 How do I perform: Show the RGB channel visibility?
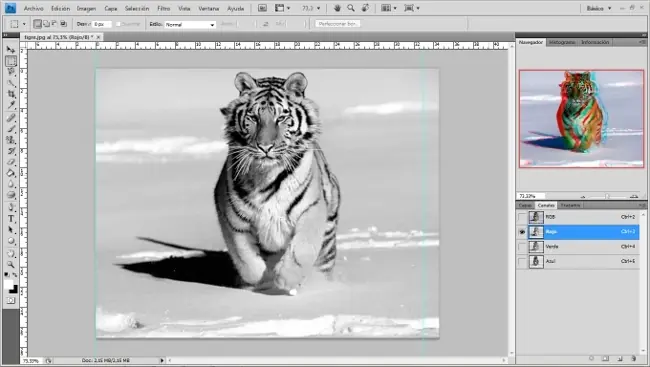tap(522, 217)
